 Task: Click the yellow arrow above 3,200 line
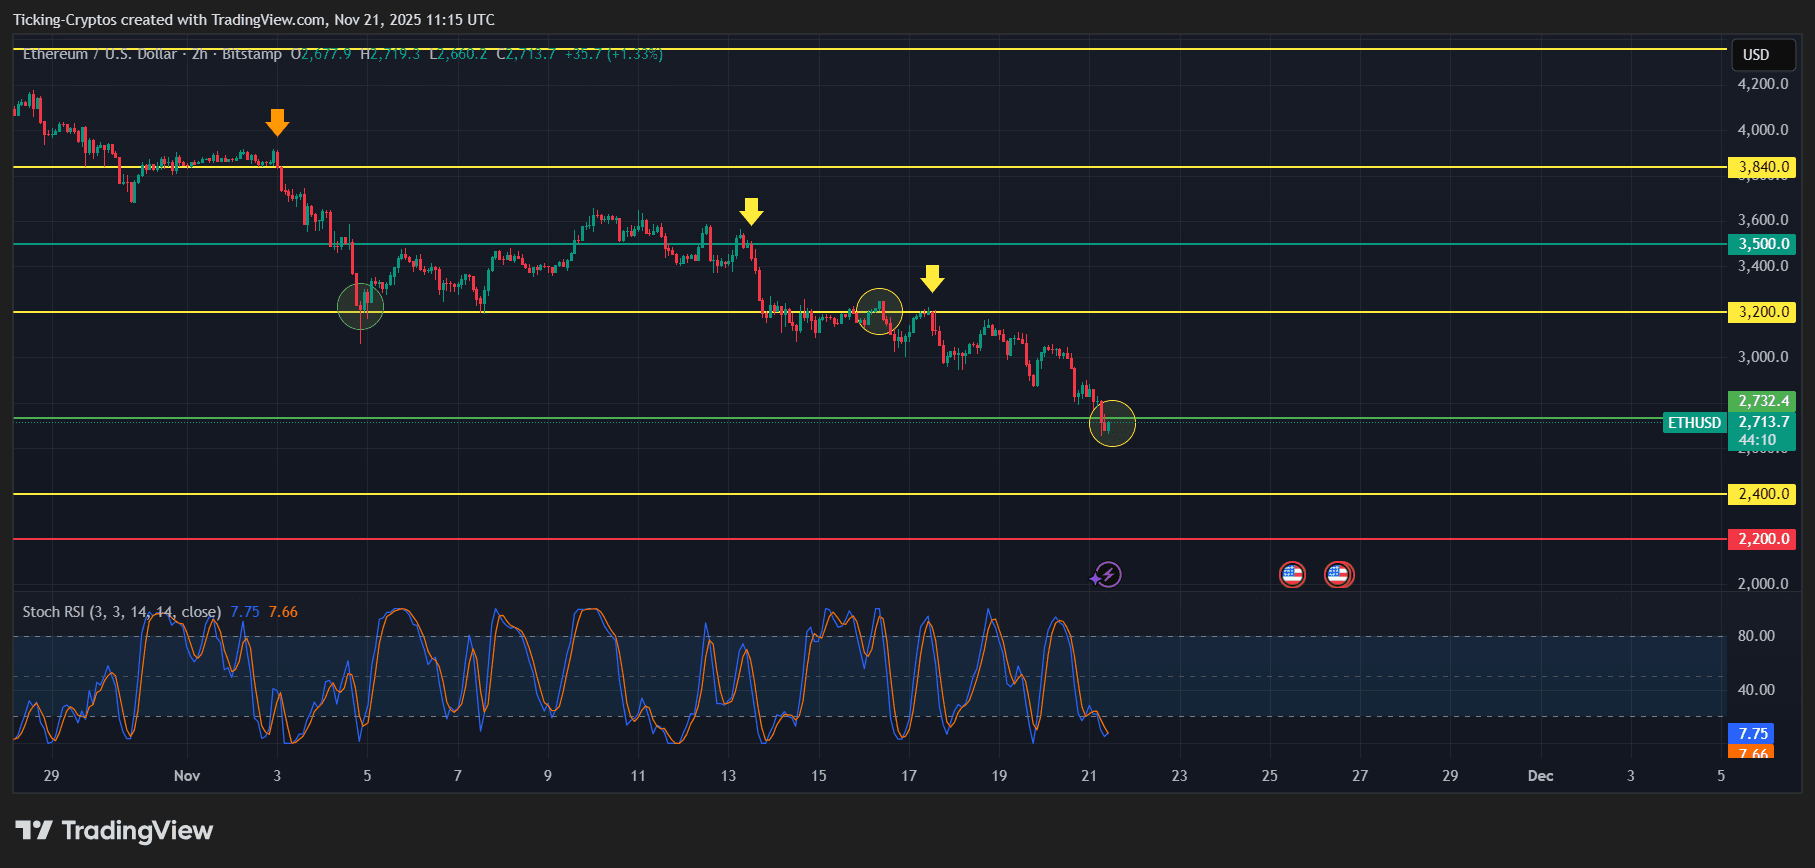click(932, 278)
